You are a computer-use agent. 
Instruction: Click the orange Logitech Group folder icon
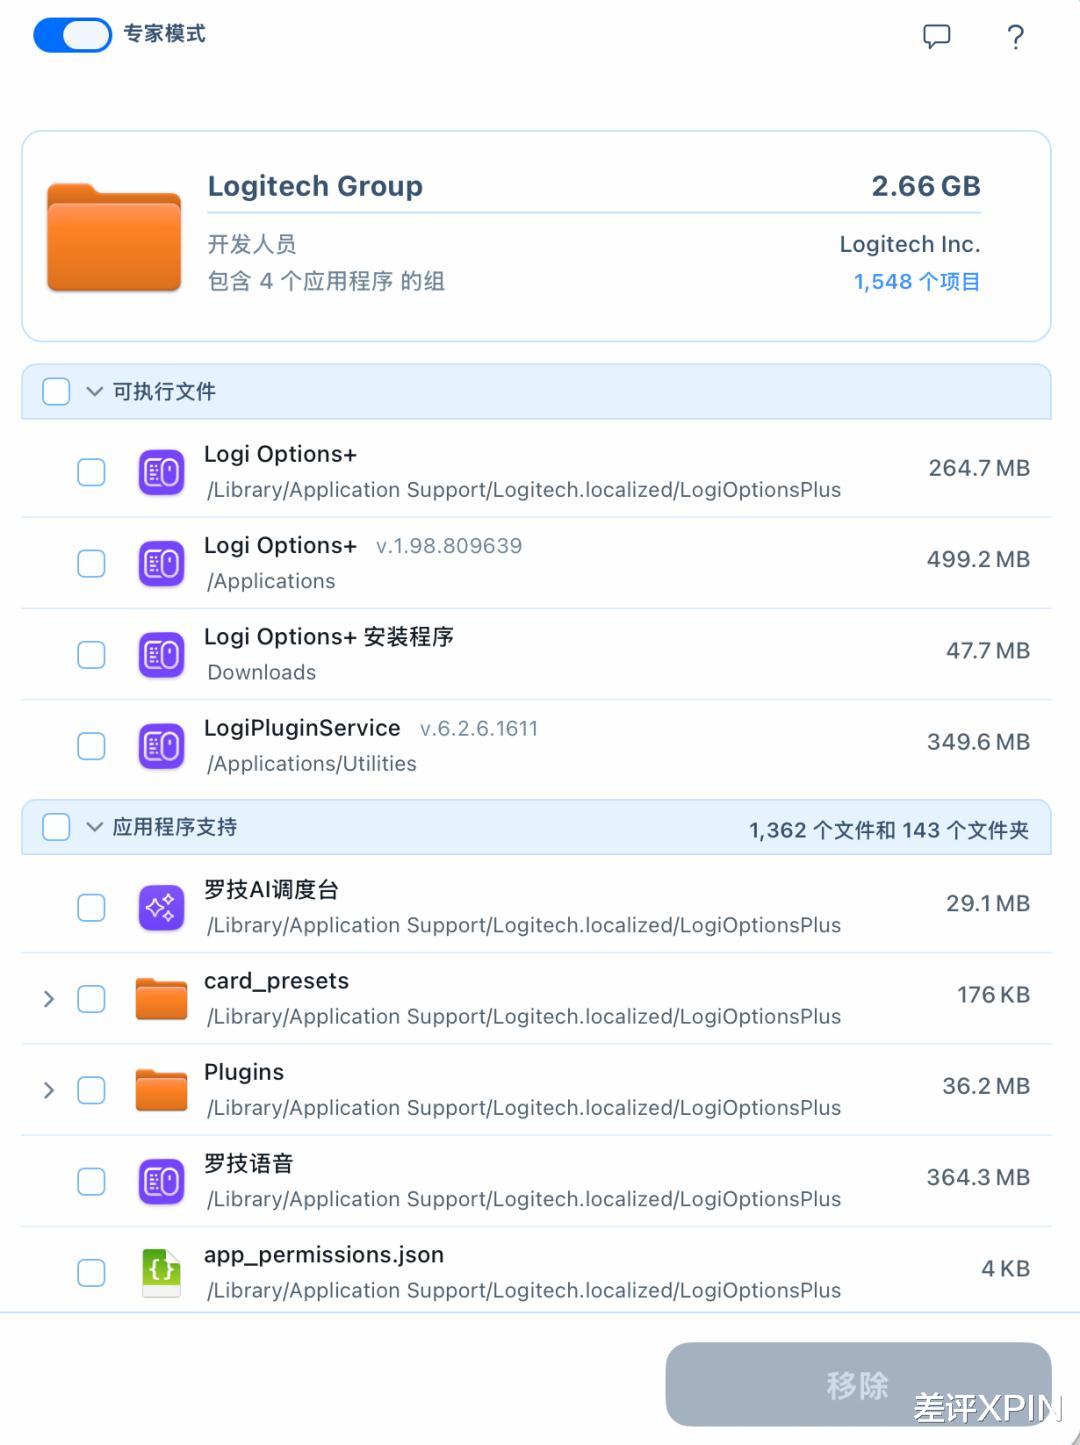(x=114, y=237)
